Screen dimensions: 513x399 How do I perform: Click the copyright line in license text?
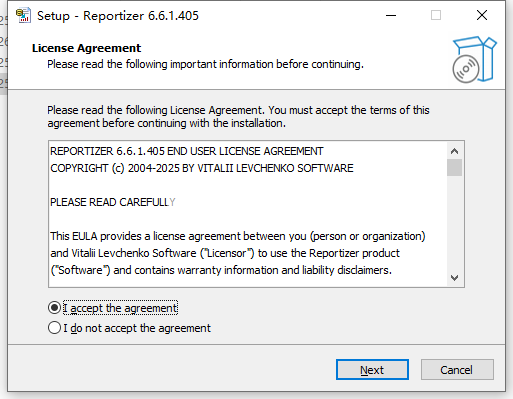click(x=202, y=168)
